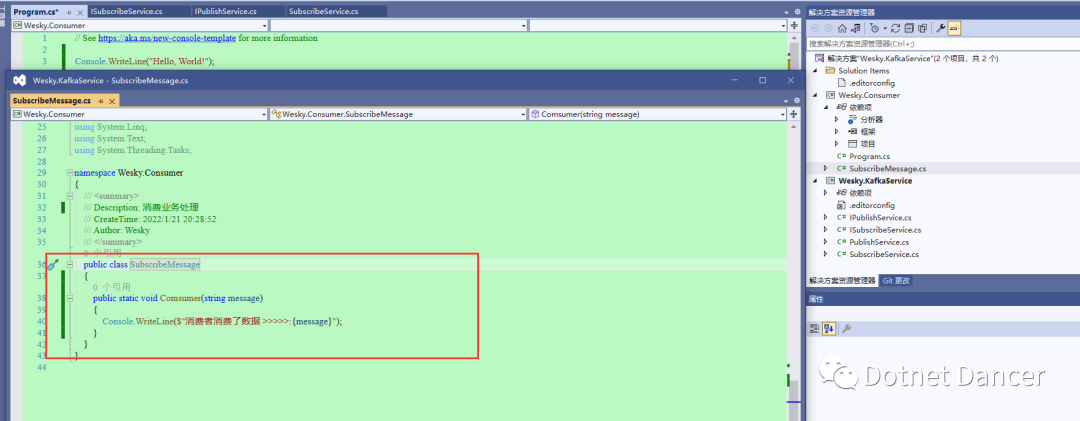Expand the 项目 node
The image size is (1080, 421).
coord(837,144)
